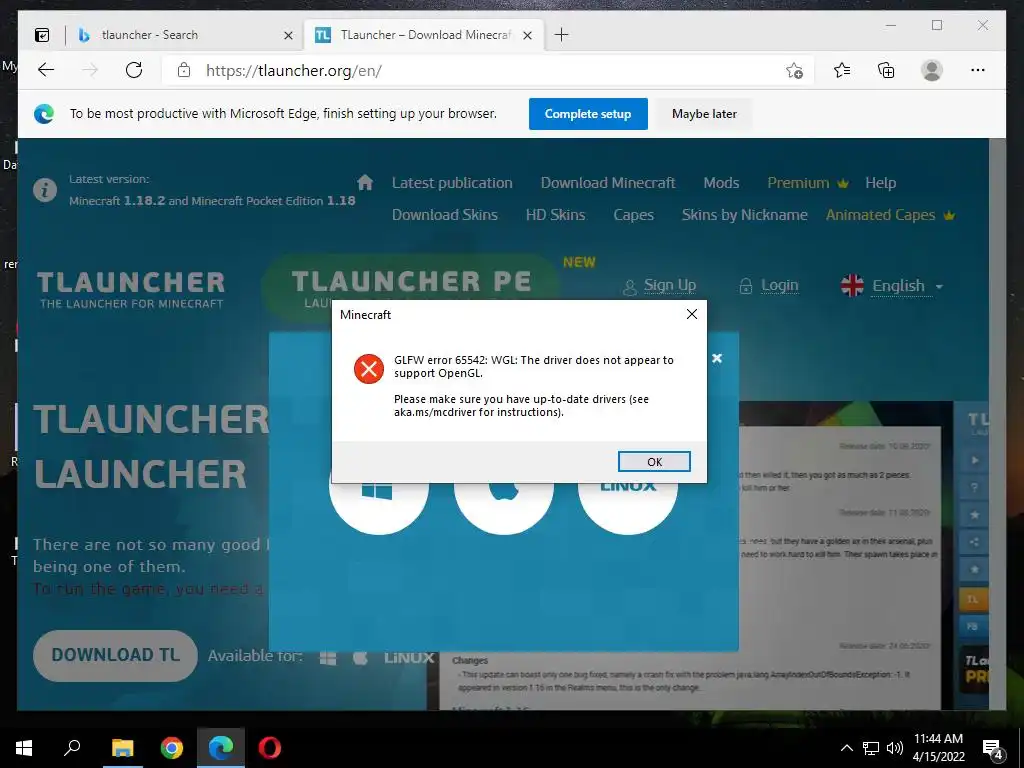Choose the Linux download circle
Screen dimensions: 1024x768
point(628,504)
